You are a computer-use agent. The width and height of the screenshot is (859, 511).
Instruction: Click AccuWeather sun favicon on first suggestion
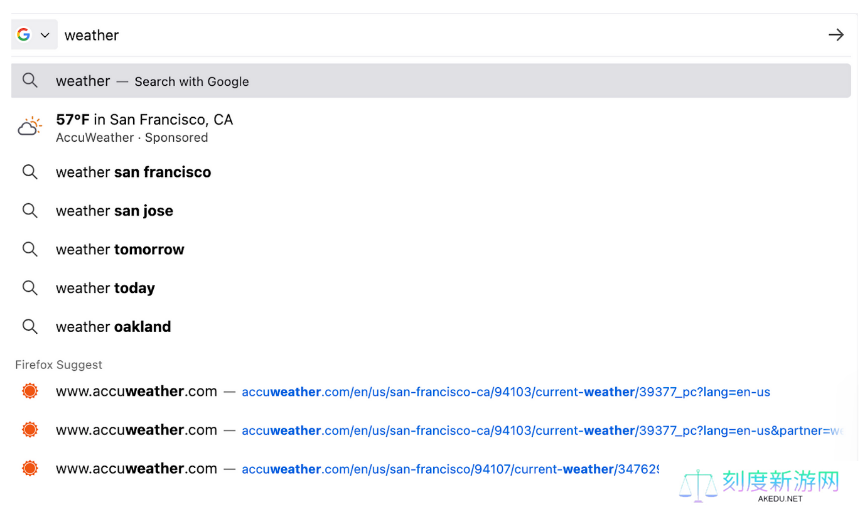tap(30, 391)
